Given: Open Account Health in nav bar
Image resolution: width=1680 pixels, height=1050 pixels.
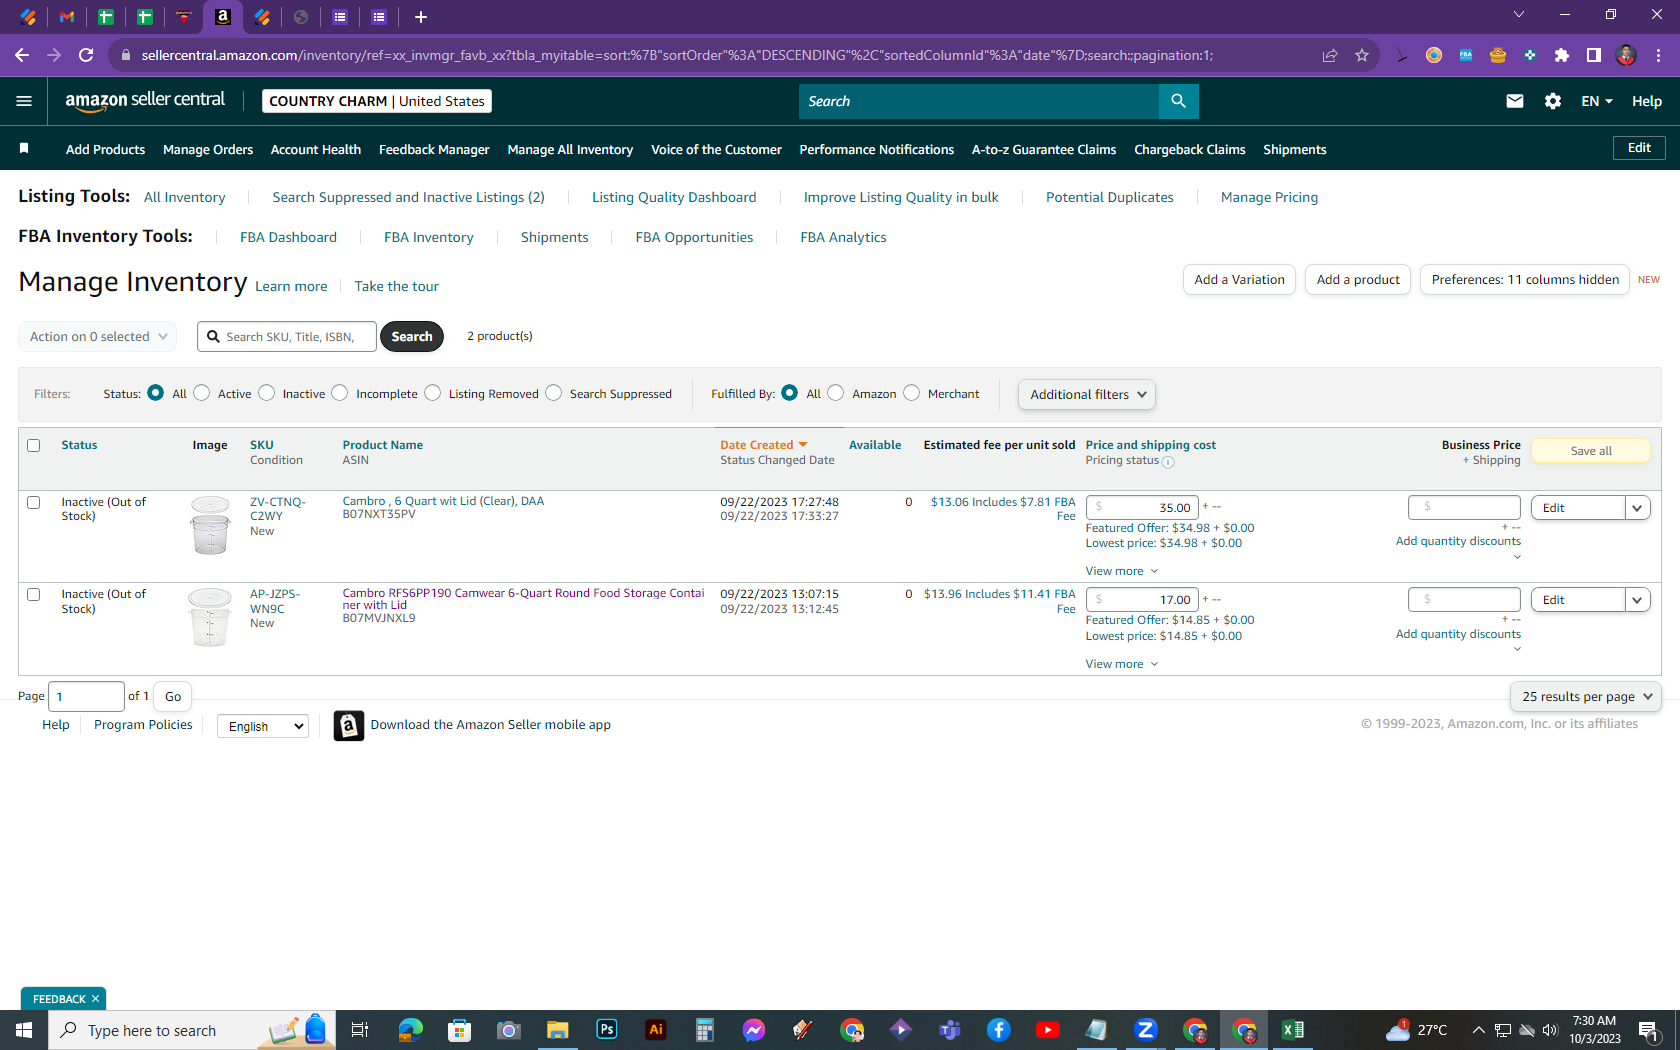Looking at the screenshot, I should [316, 149].
